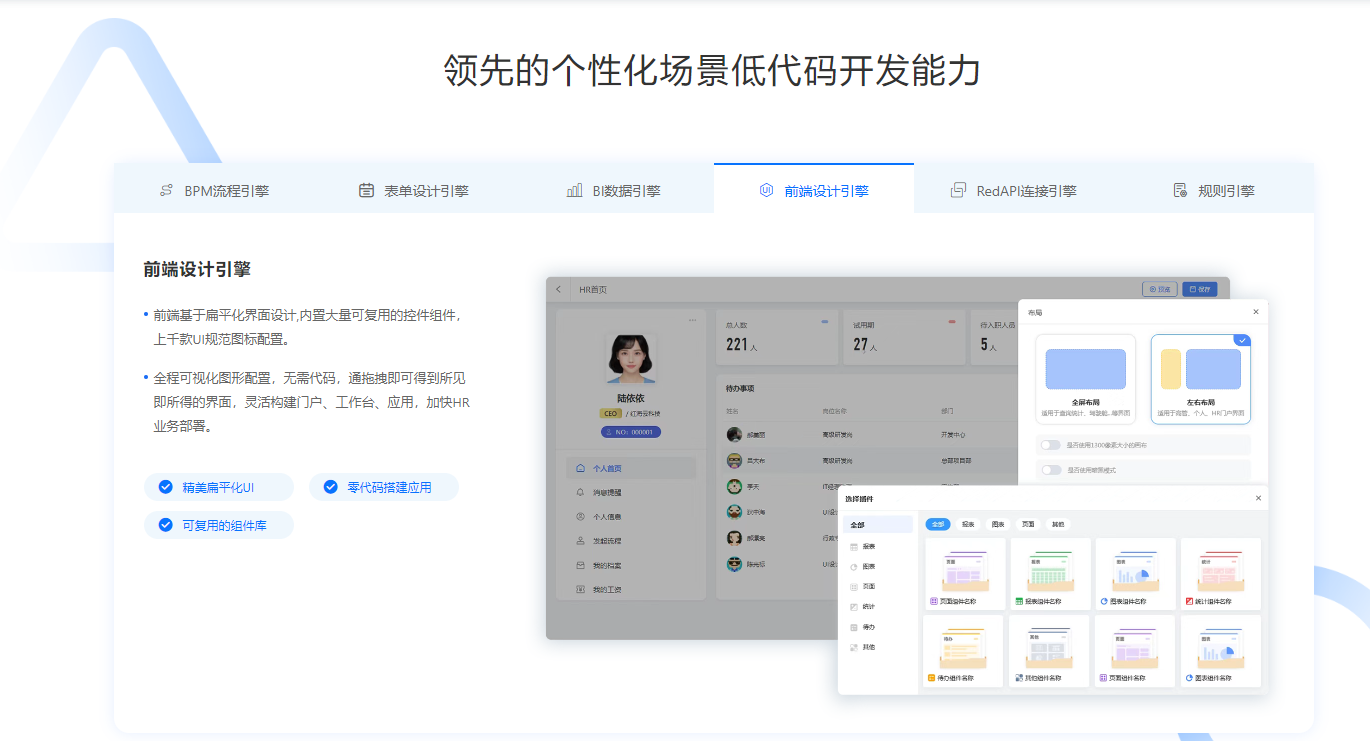Click the 待办事项 section heading
The width and height of the screenshot is (1370, 741).
pyautogui.click(x=740, y=388)
